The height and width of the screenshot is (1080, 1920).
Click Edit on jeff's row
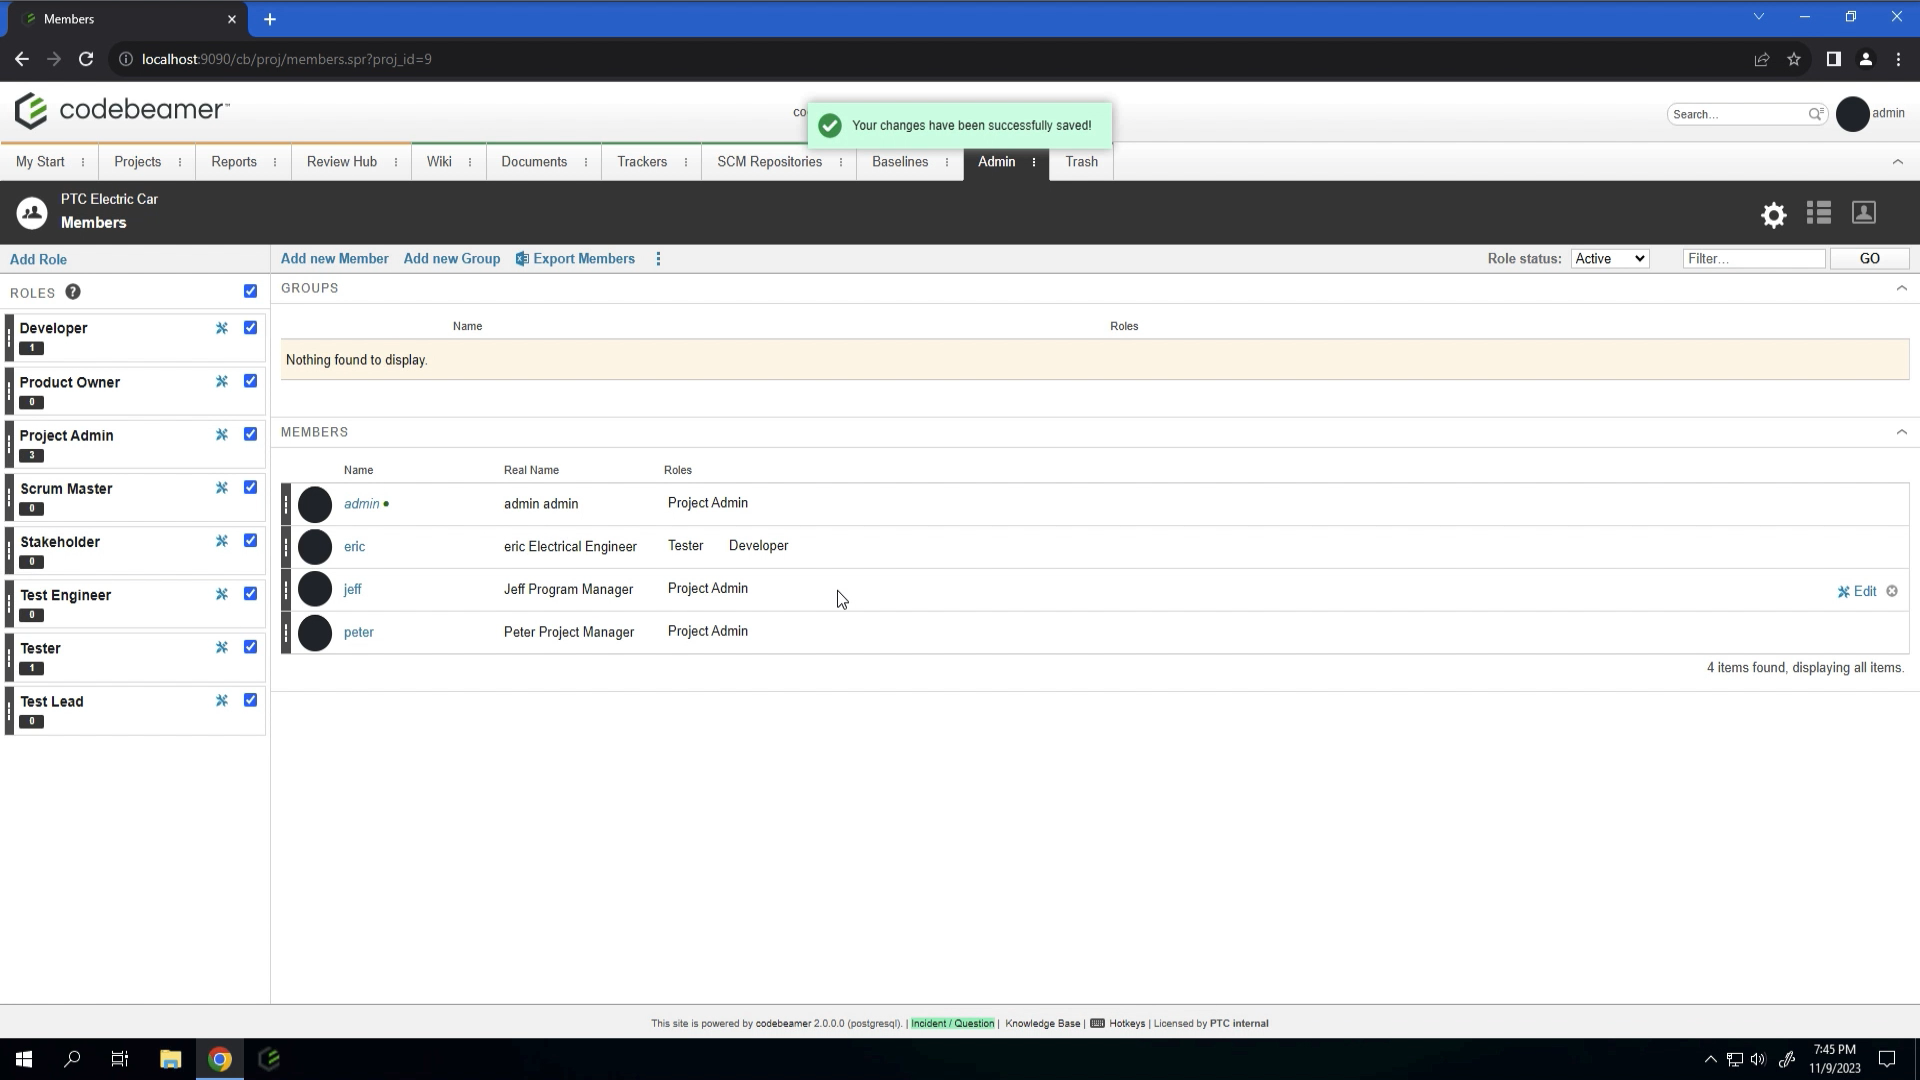coord(1857,591)
